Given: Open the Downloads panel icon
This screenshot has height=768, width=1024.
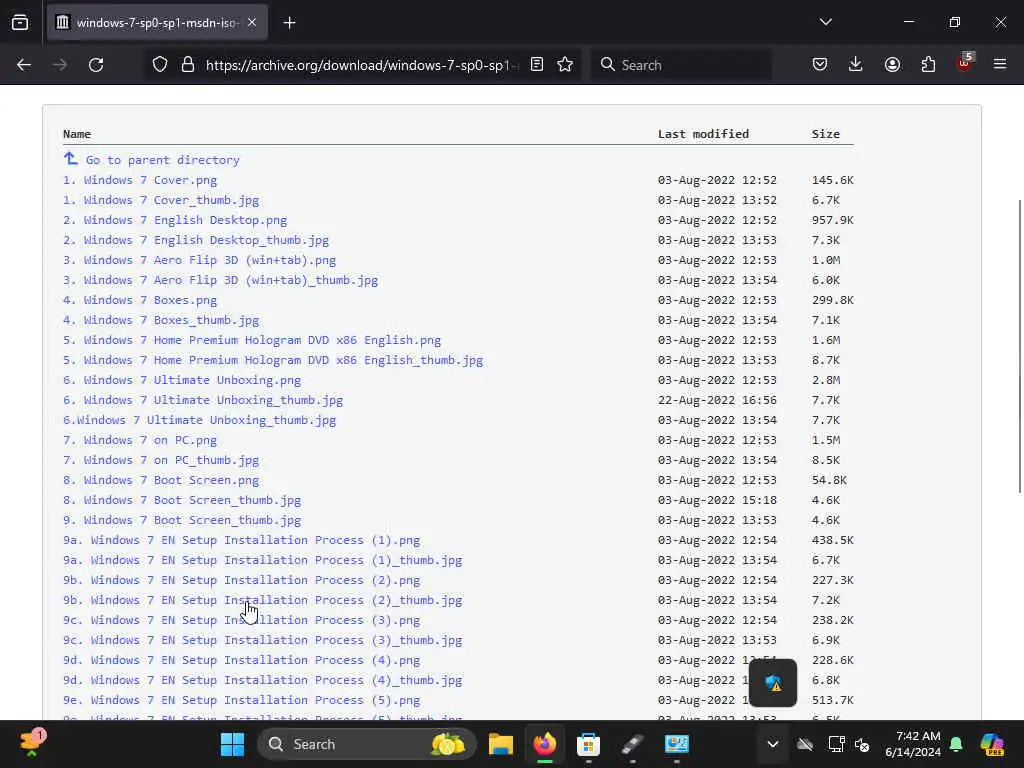Looking at the screenshot, I should [856, 65].
